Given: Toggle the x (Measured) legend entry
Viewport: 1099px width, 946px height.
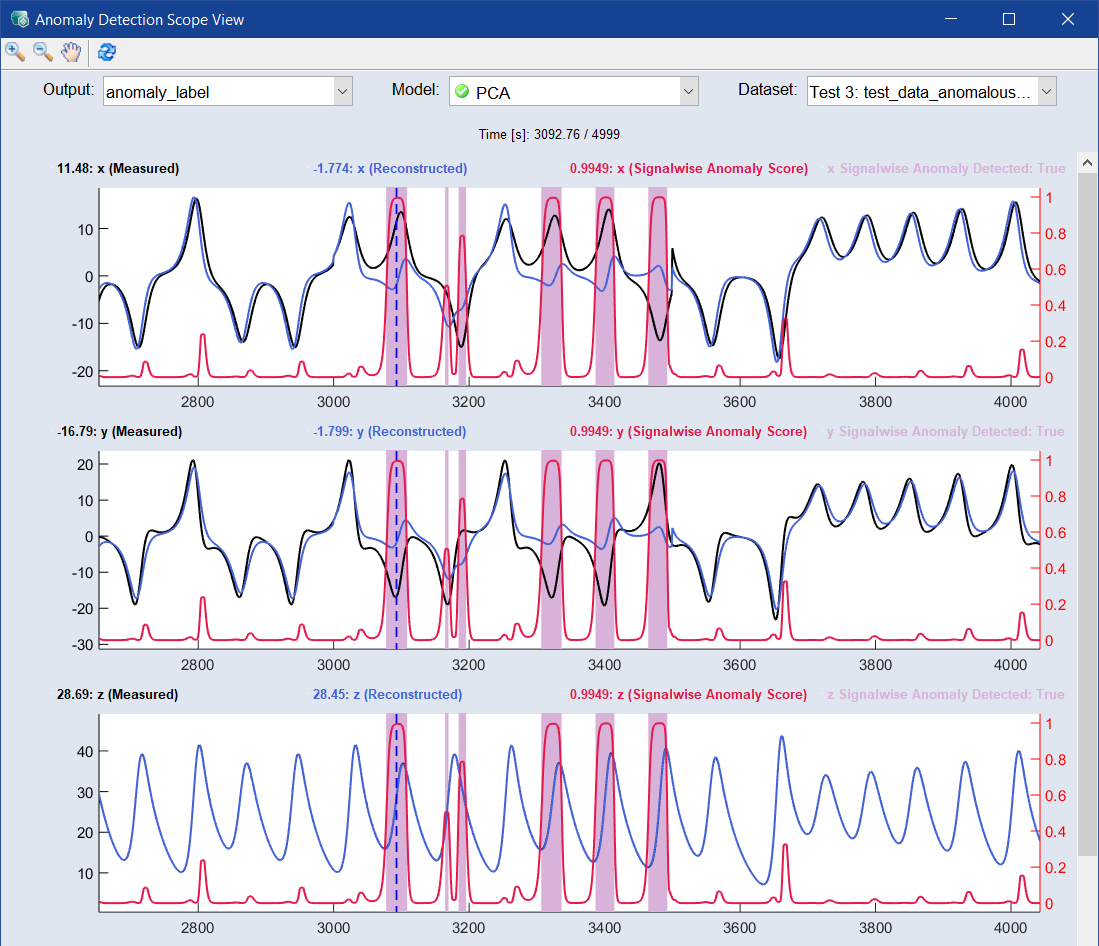Looking at the screenshot, I should click(118, 169).
